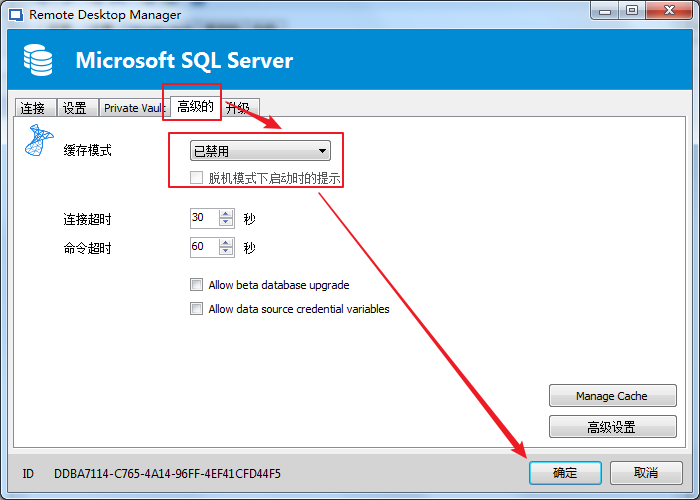This screenshot has height=500, width=700.
Task: Decrease 命令超时 with the down arrow
Action: 226,251
